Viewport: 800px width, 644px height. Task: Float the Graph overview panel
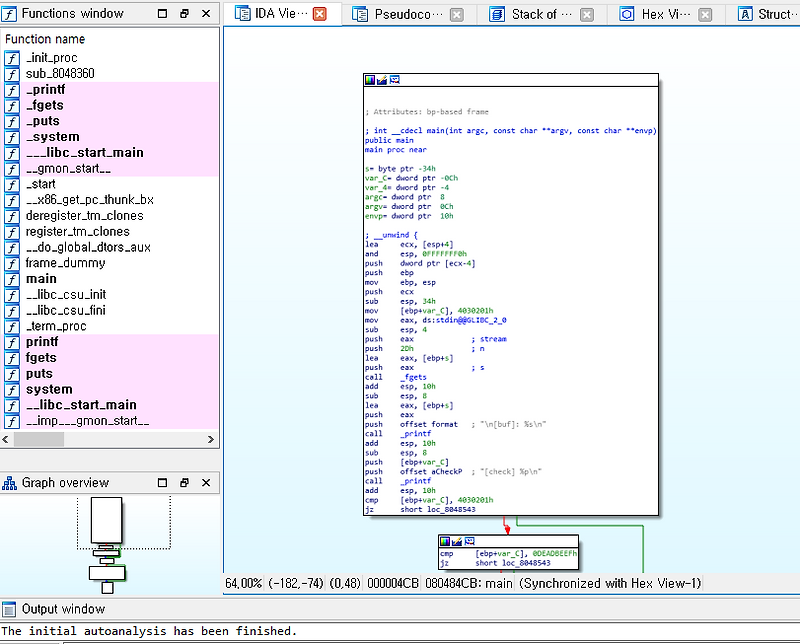(x=184, y=483)
